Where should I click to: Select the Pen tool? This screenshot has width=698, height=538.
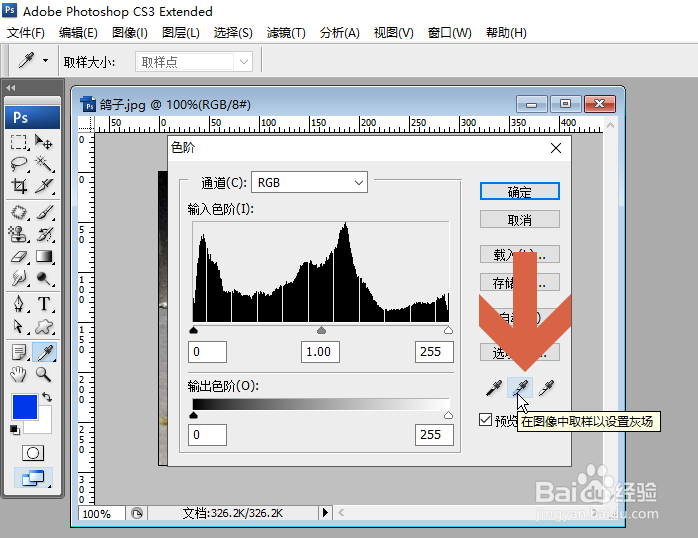coord(19,304)
